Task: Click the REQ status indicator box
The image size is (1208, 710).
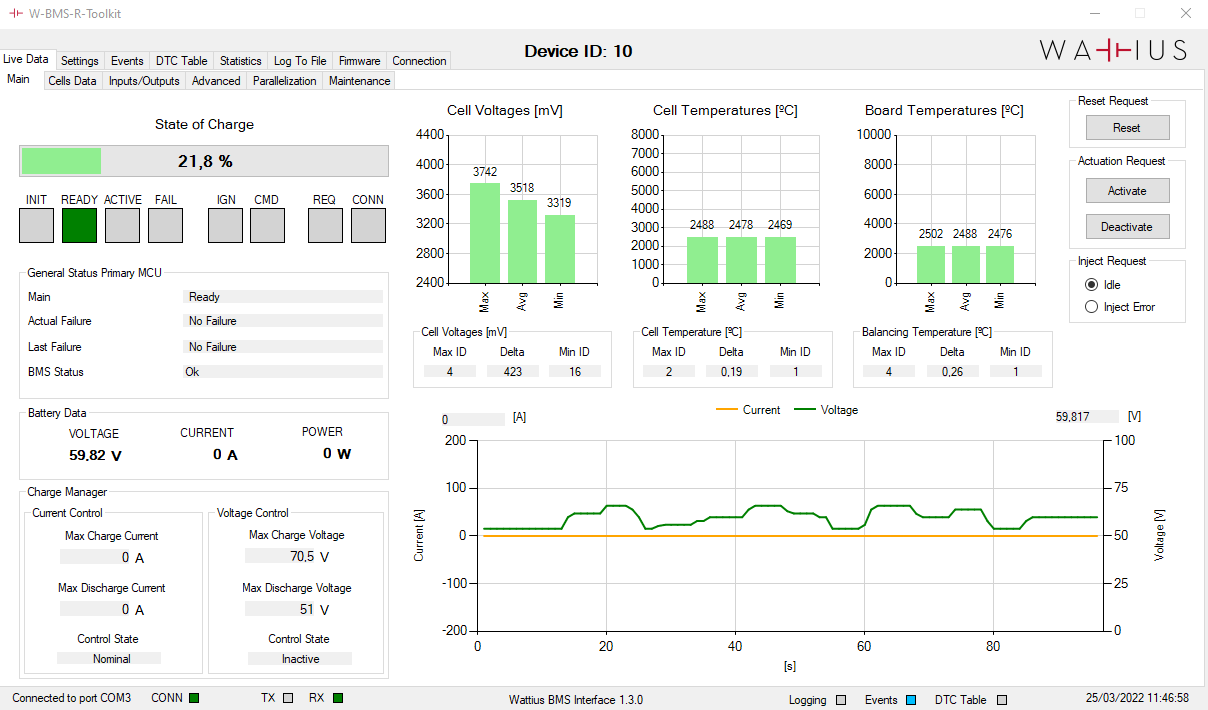Action: pyautogui.click(x=325, y=226)
